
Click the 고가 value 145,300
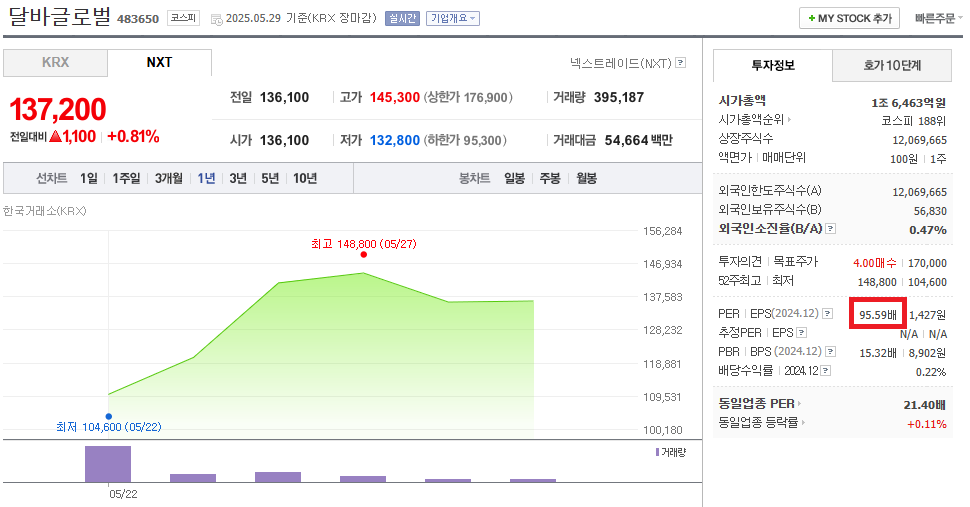395,97
